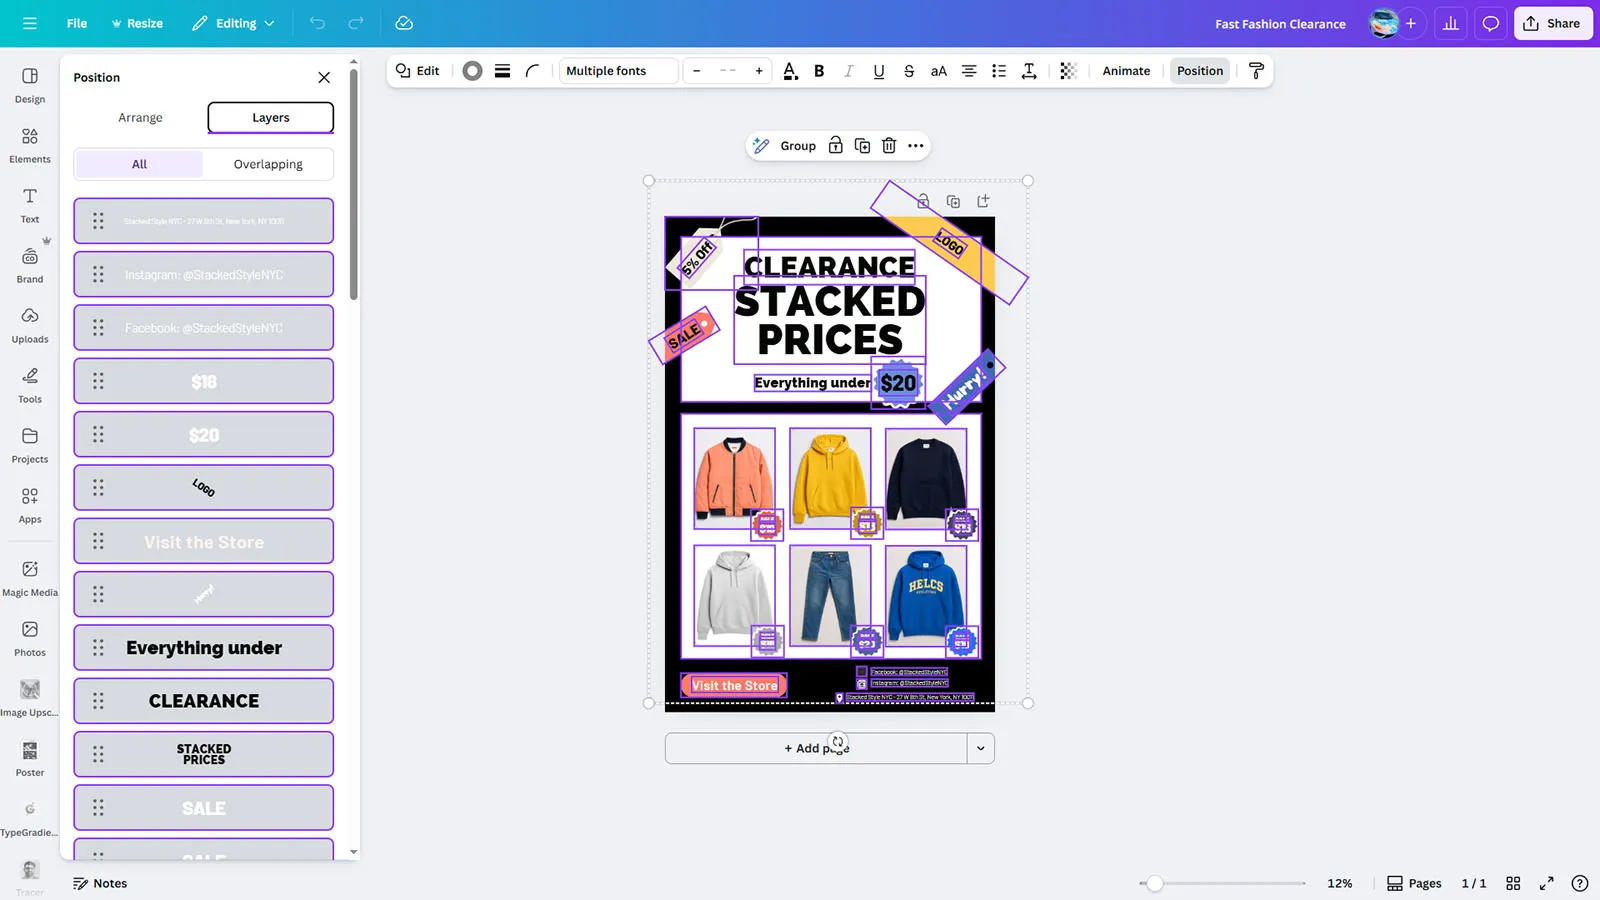Click the Share button

coord(1552,24)
